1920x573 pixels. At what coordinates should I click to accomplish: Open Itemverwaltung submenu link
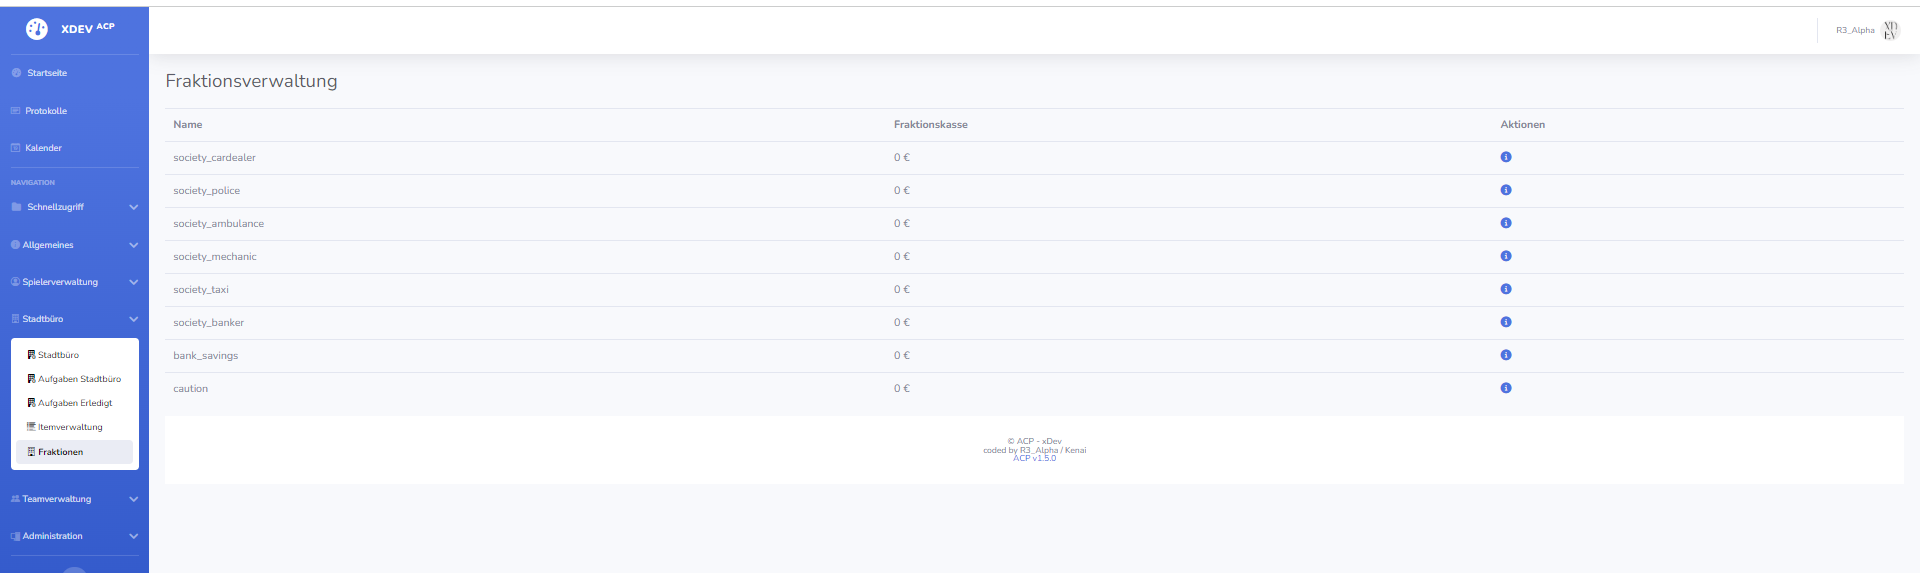70,427
